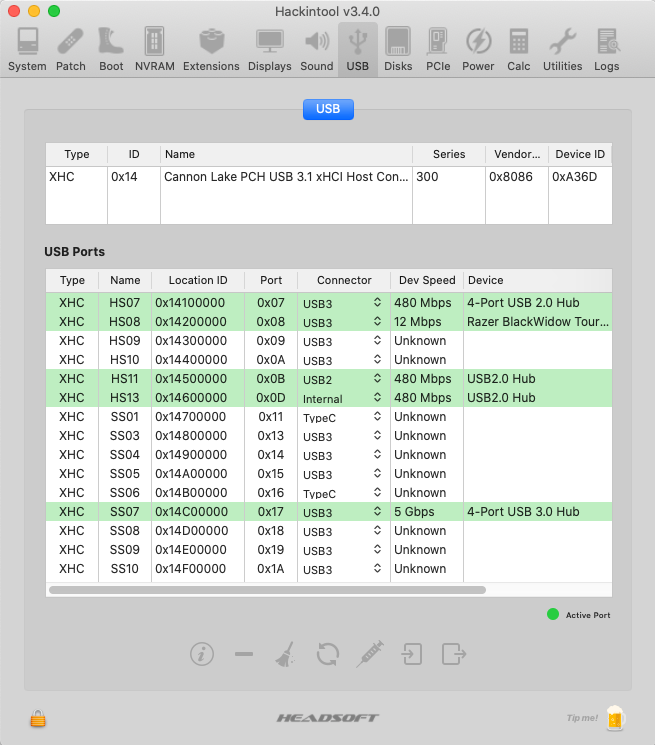Click the SS09 port name cell
The height and width of the screenshot is (745, 655).
click(x=125, y=550)
